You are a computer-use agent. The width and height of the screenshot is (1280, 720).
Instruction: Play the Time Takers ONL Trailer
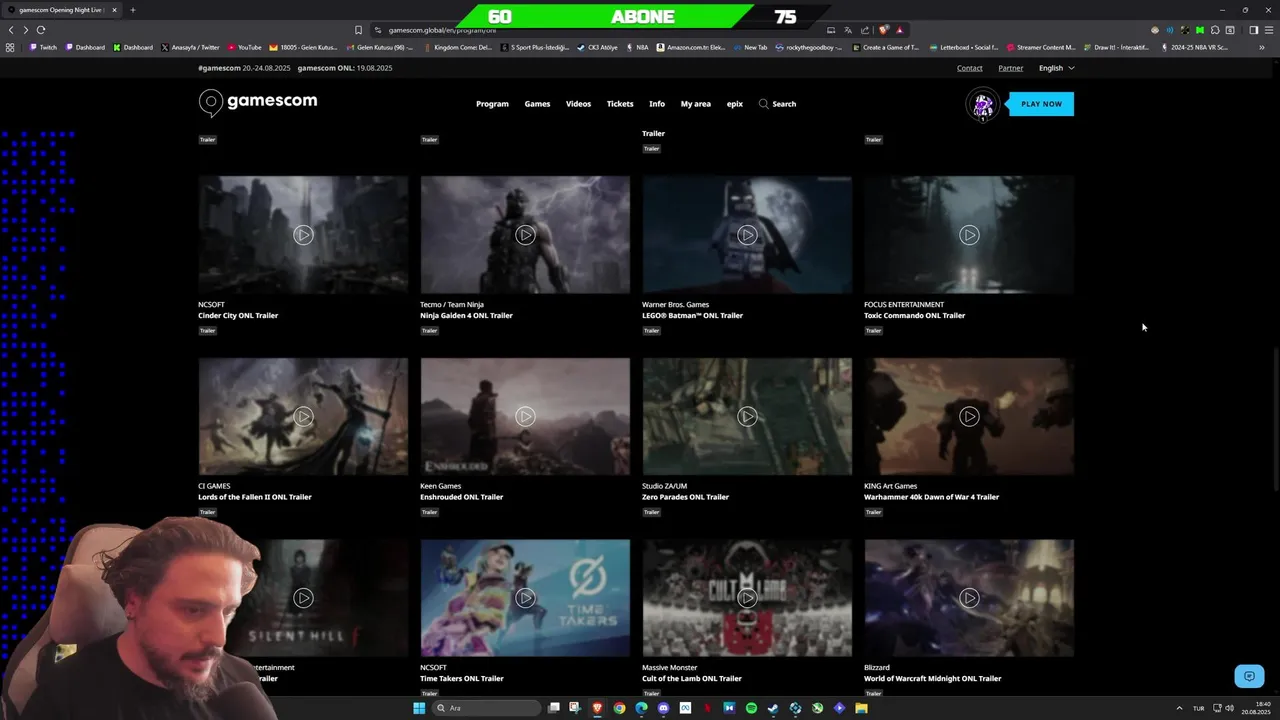point(525,598)
